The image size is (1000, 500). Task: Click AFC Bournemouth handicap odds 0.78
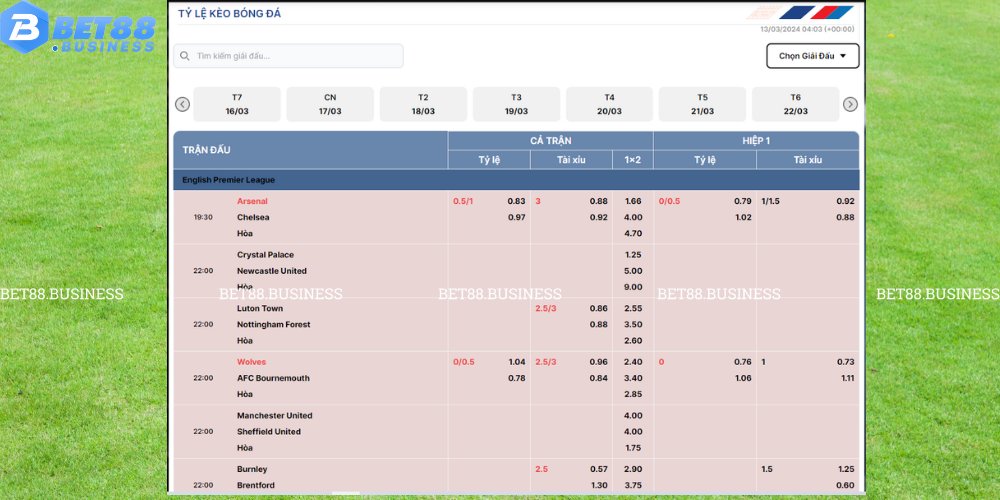[x=516, y=378]
